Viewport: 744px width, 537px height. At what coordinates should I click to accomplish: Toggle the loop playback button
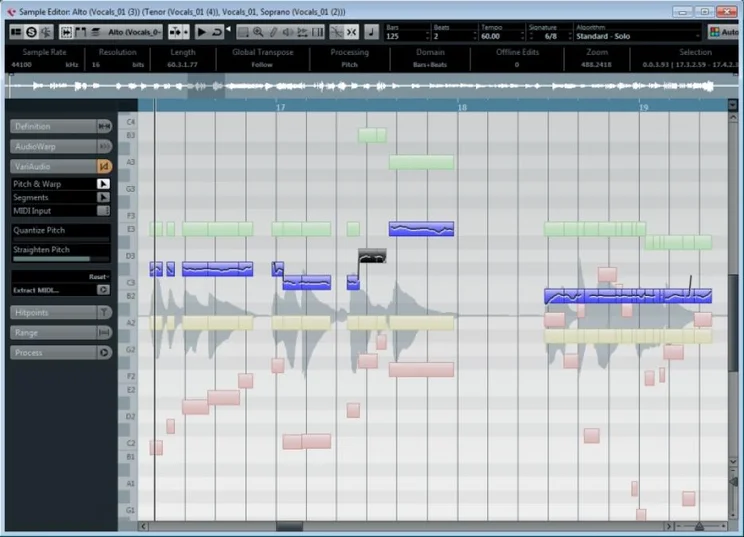217,32
